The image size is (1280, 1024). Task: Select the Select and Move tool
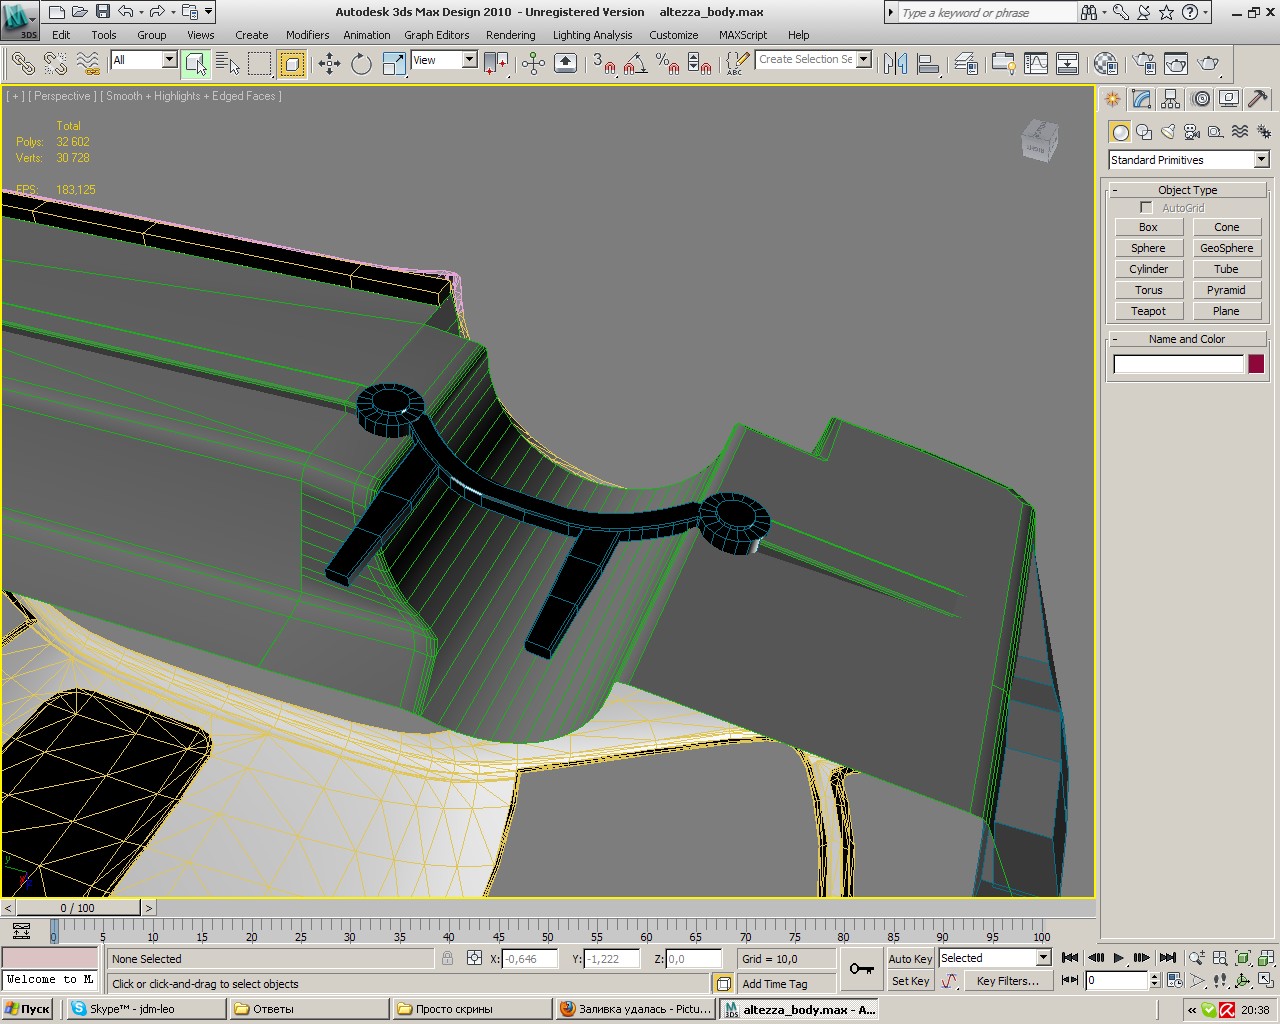329,64
